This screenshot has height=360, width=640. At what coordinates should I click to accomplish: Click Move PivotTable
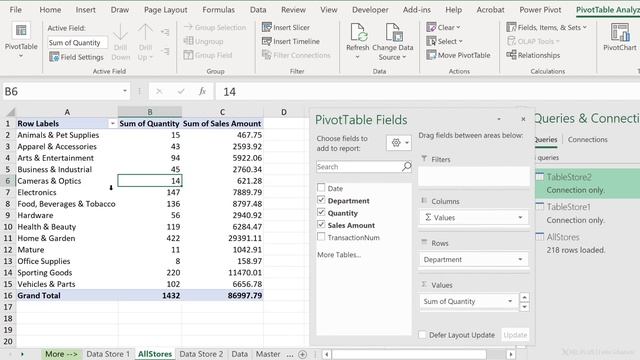458,55
